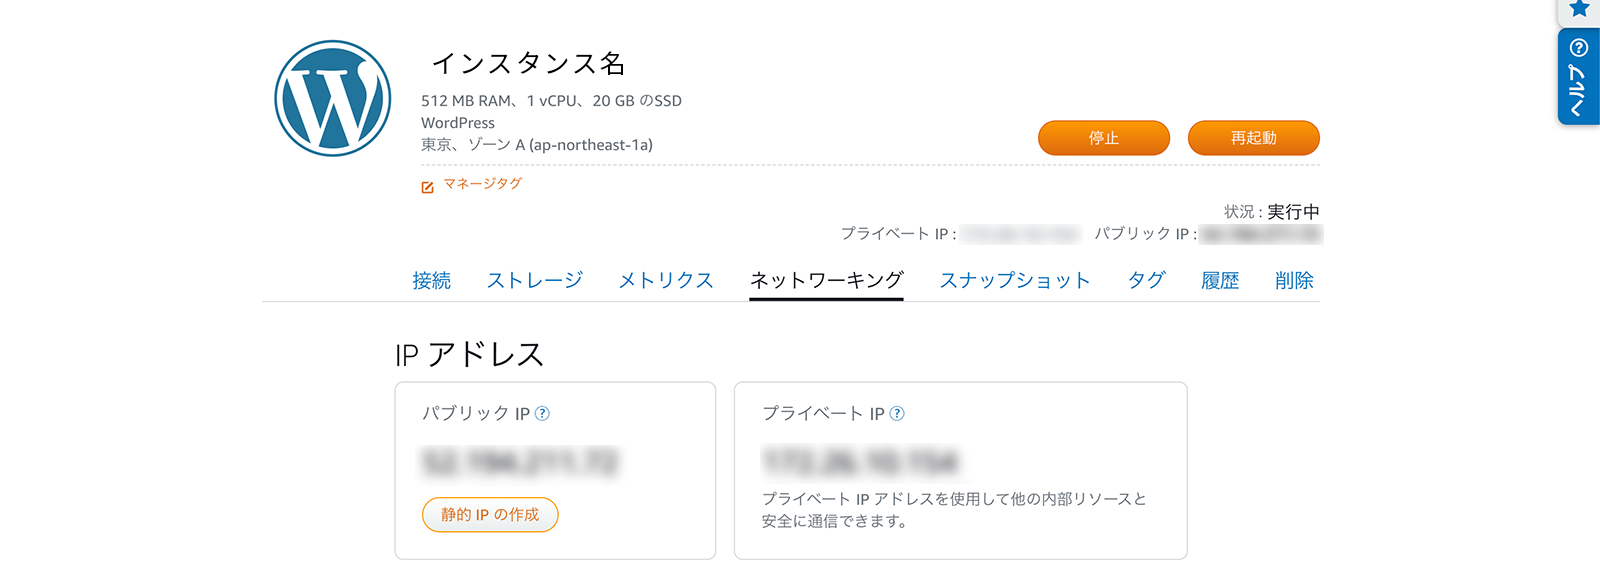View the 履歴 tab
The width and height of the screenshot is (1600, 588).
coord(1220,281)
